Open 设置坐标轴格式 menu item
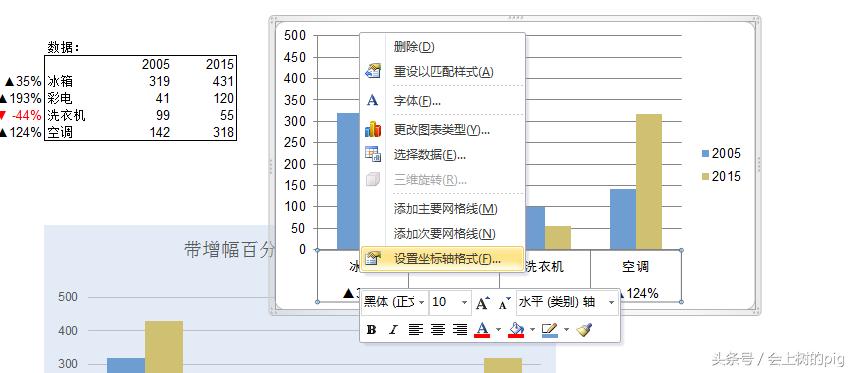The image size is (854, 373). (442, 259)
